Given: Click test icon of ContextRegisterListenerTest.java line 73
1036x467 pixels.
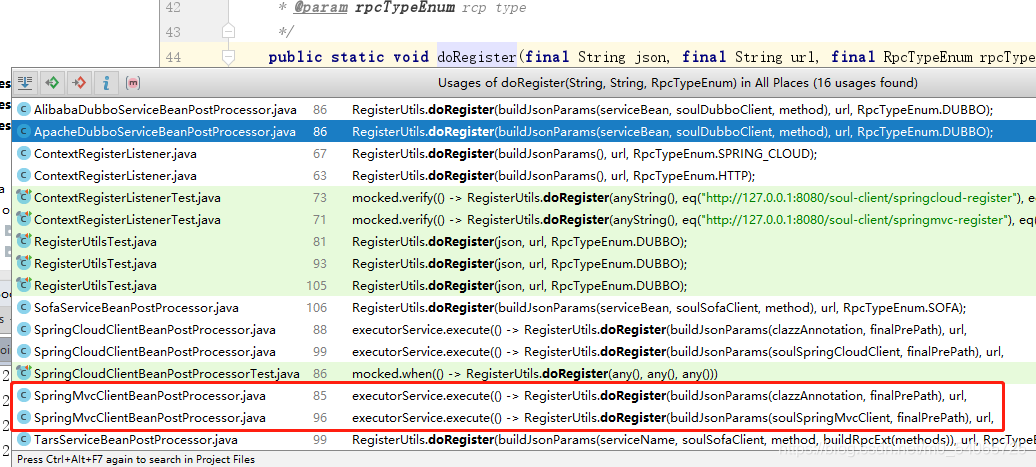Looking at the screenshot, I should [x=24, y=198].
